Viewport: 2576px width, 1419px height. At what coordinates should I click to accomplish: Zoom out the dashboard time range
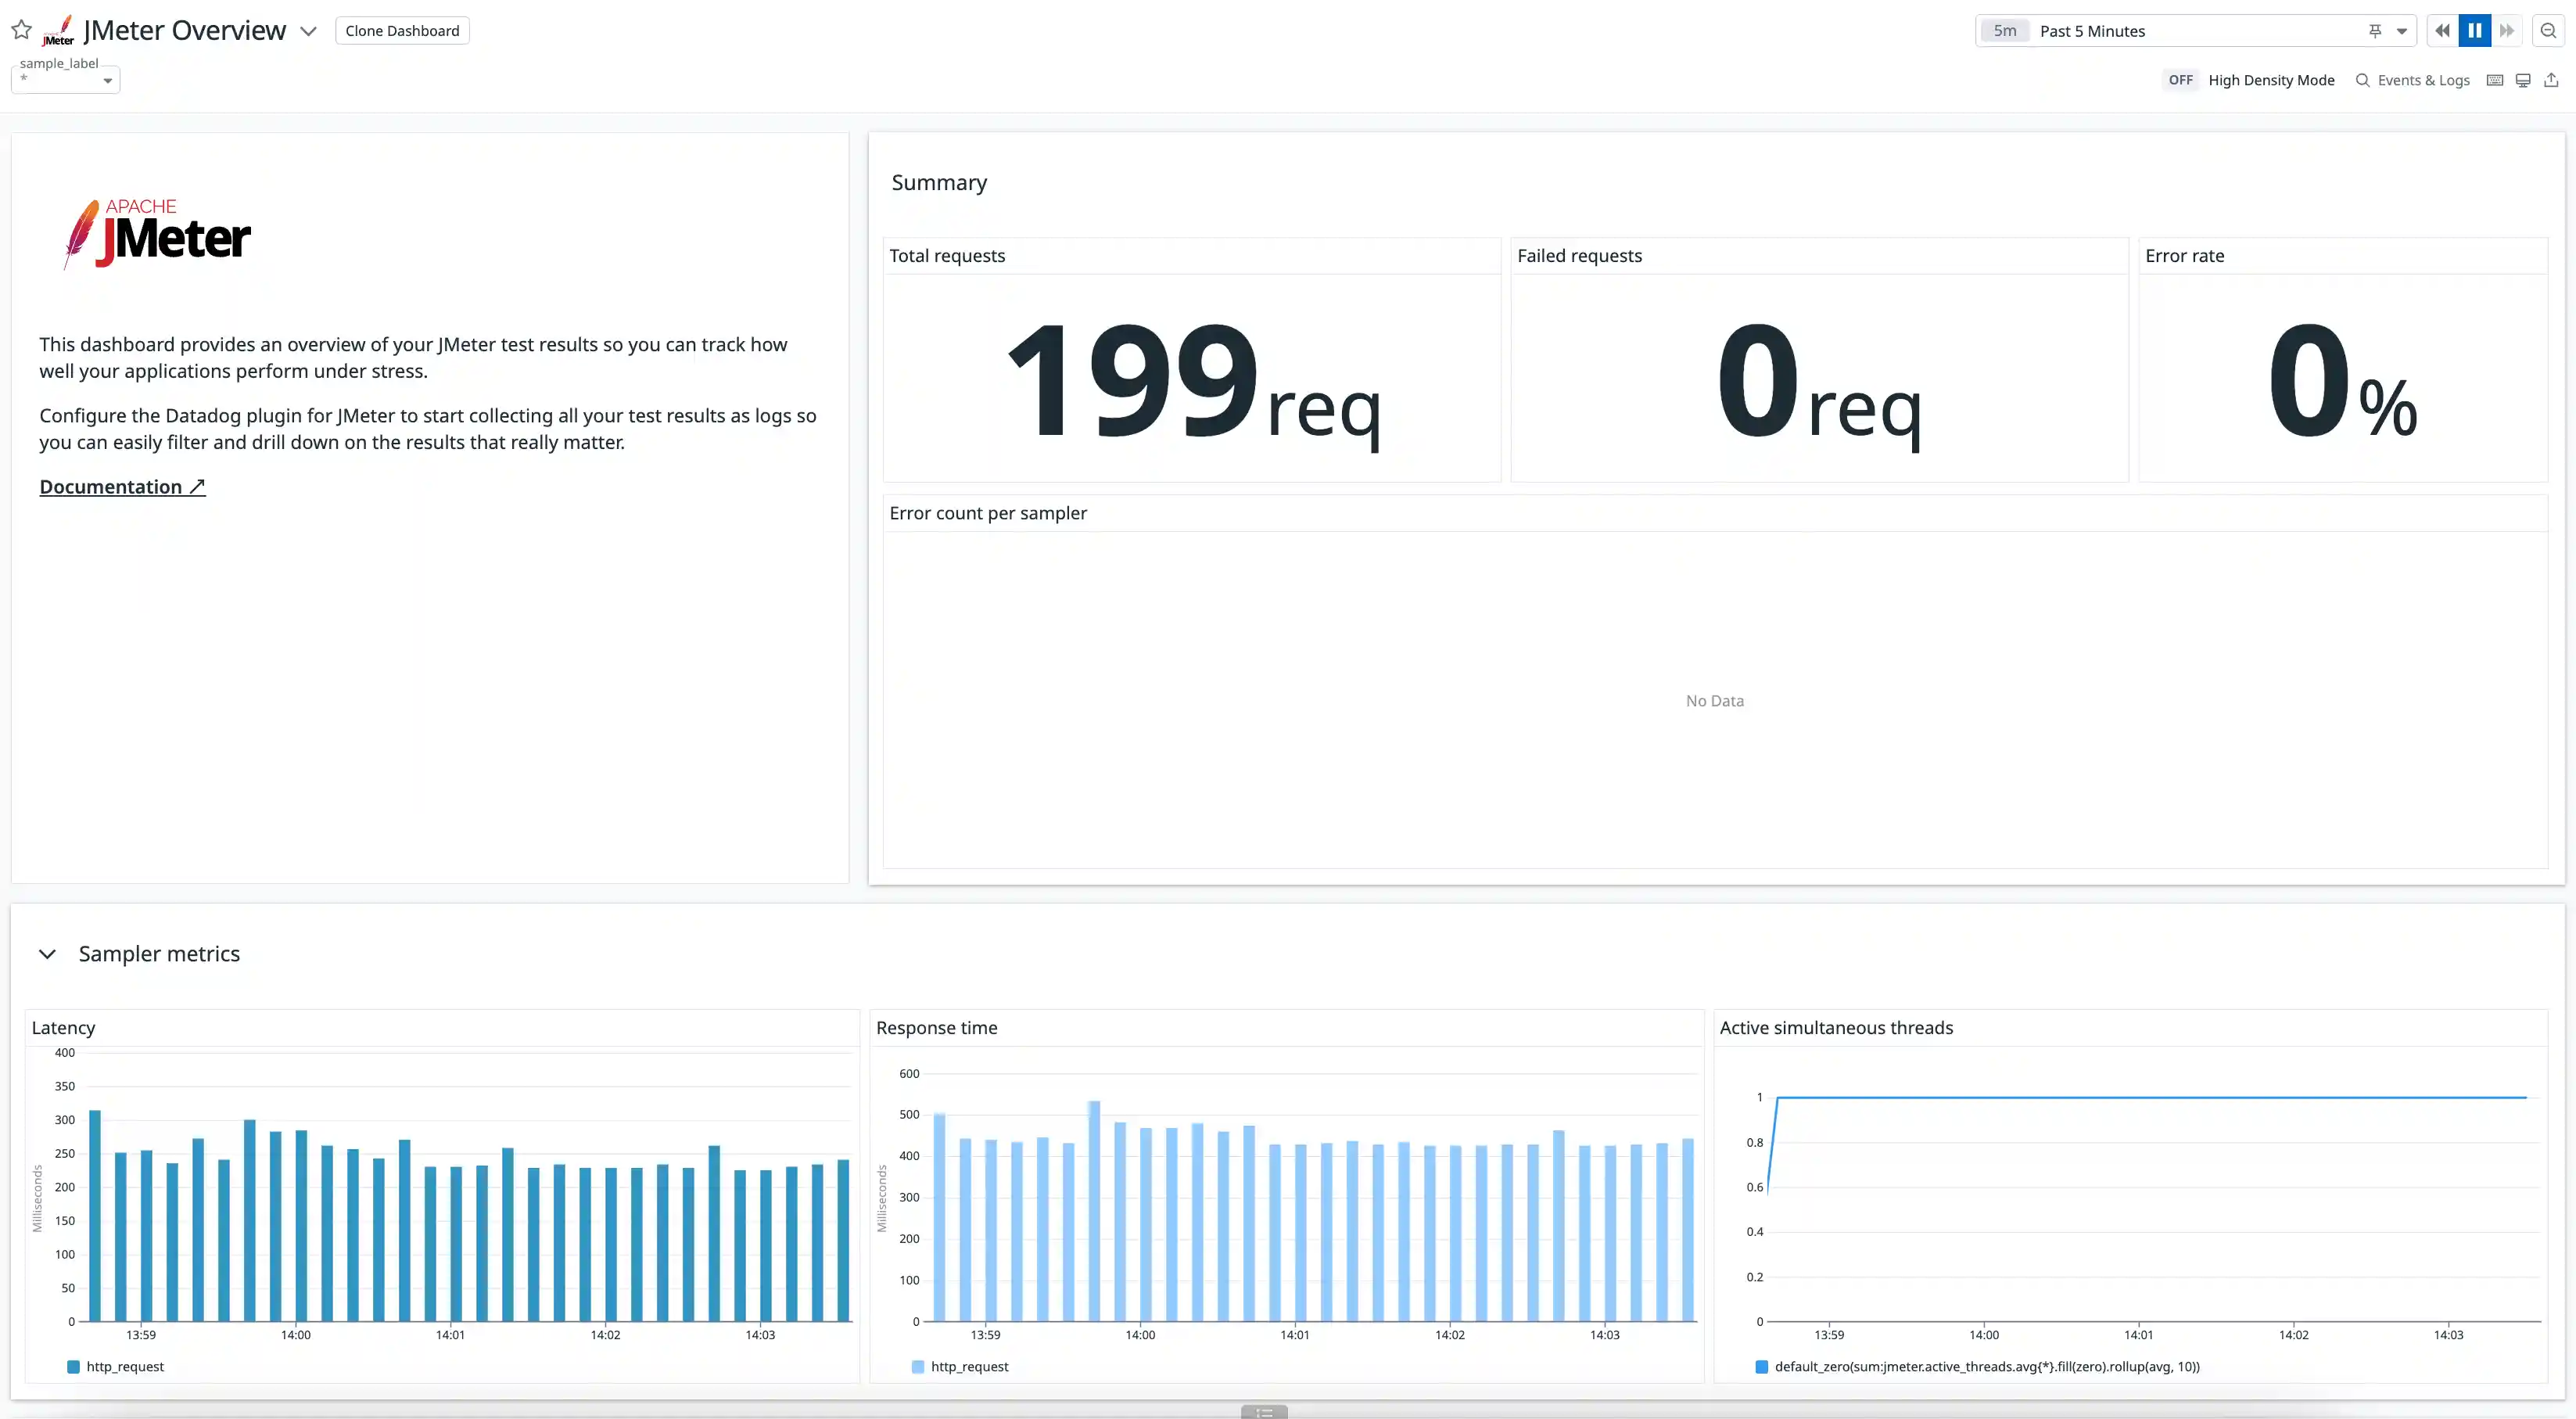coord(2549,30)
